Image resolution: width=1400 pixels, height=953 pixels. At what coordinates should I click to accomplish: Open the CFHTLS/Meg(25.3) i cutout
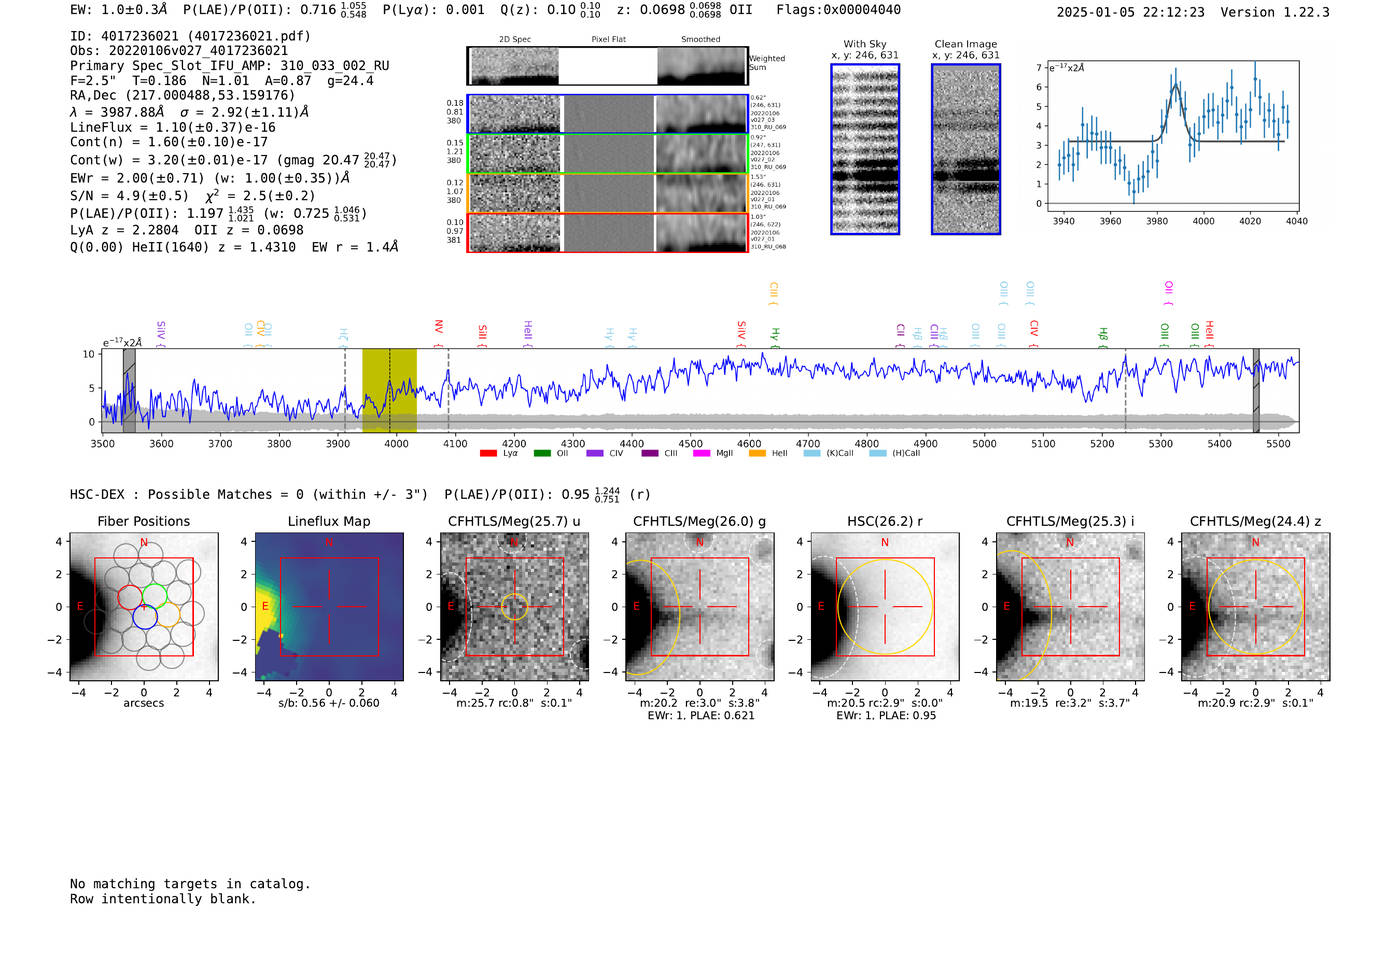pos(1070,607)
